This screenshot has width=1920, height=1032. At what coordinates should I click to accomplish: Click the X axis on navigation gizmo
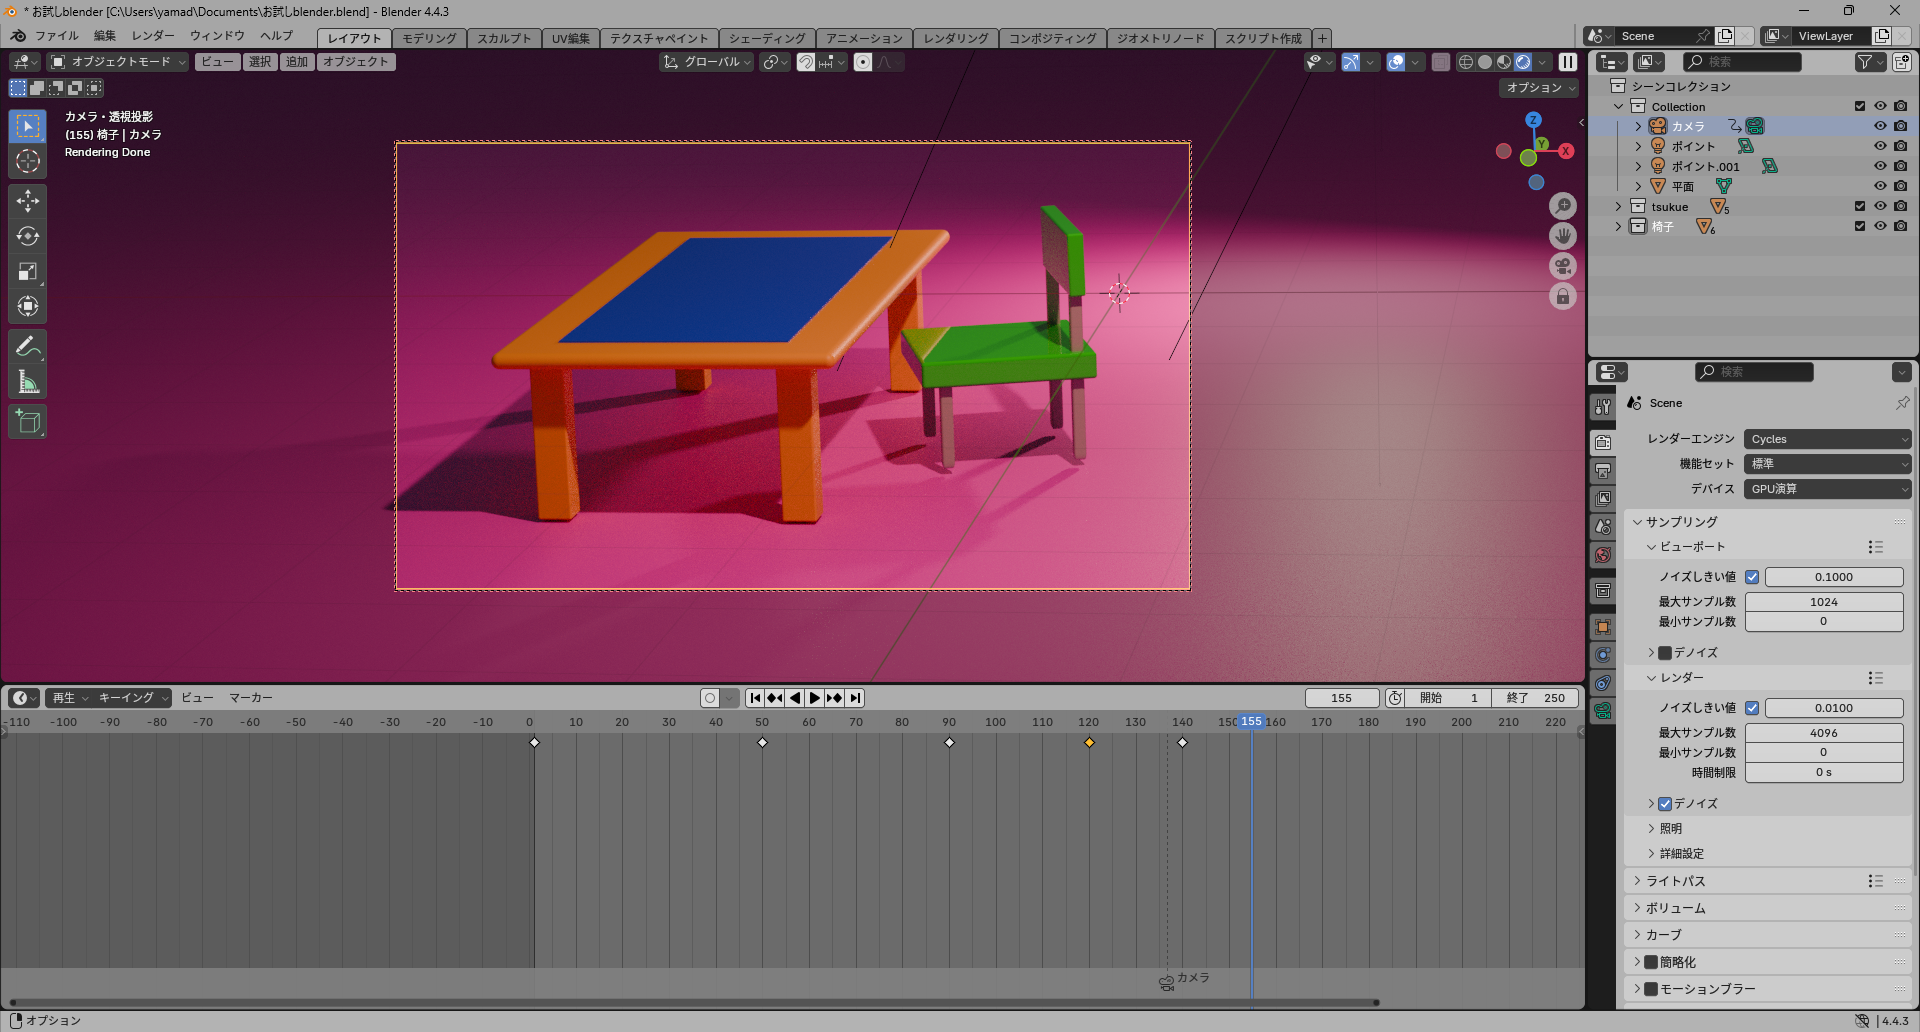click(1566, 151)
